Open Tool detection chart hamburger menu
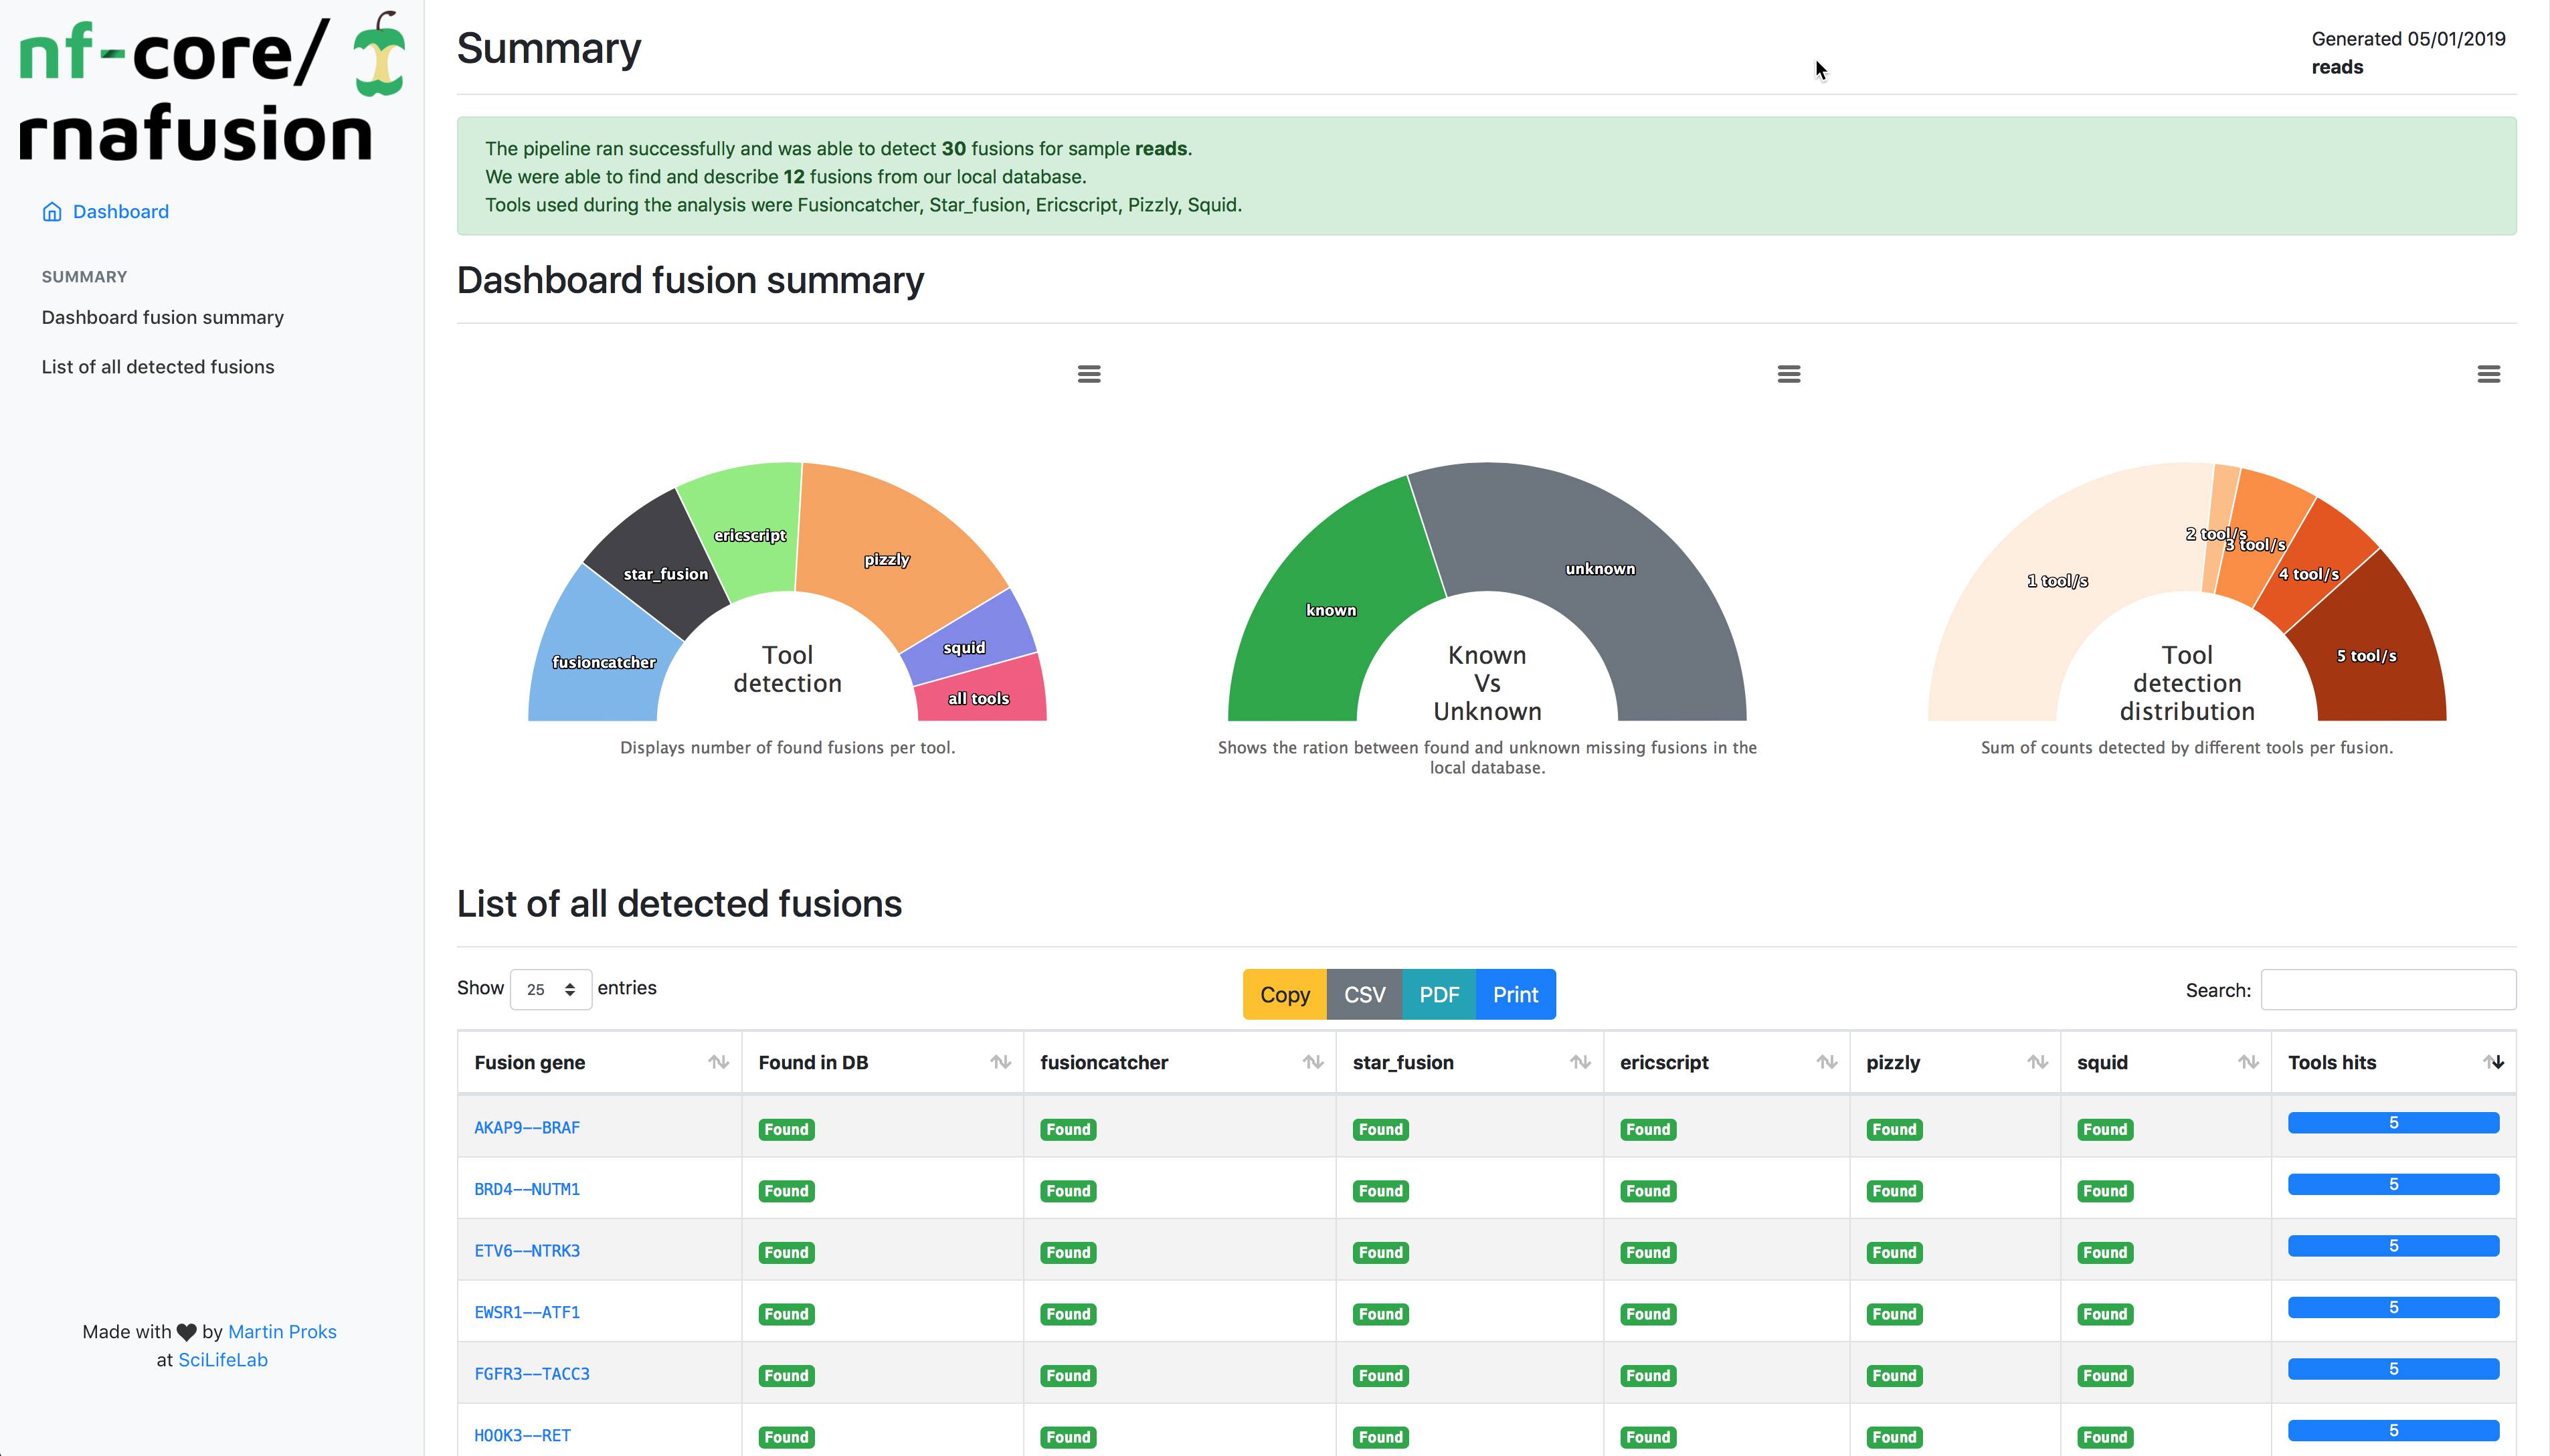This screenshot has width=2550, height=1456. point(1089,374)
